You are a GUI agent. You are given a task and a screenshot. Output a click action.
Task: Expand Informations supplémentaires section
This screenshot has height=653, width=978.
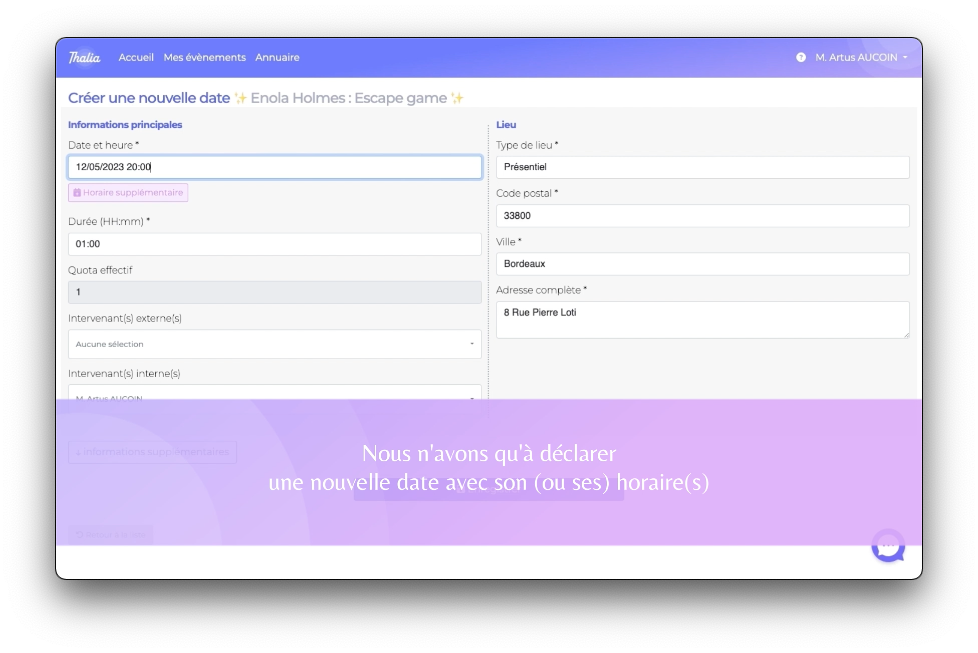(152, 452)
